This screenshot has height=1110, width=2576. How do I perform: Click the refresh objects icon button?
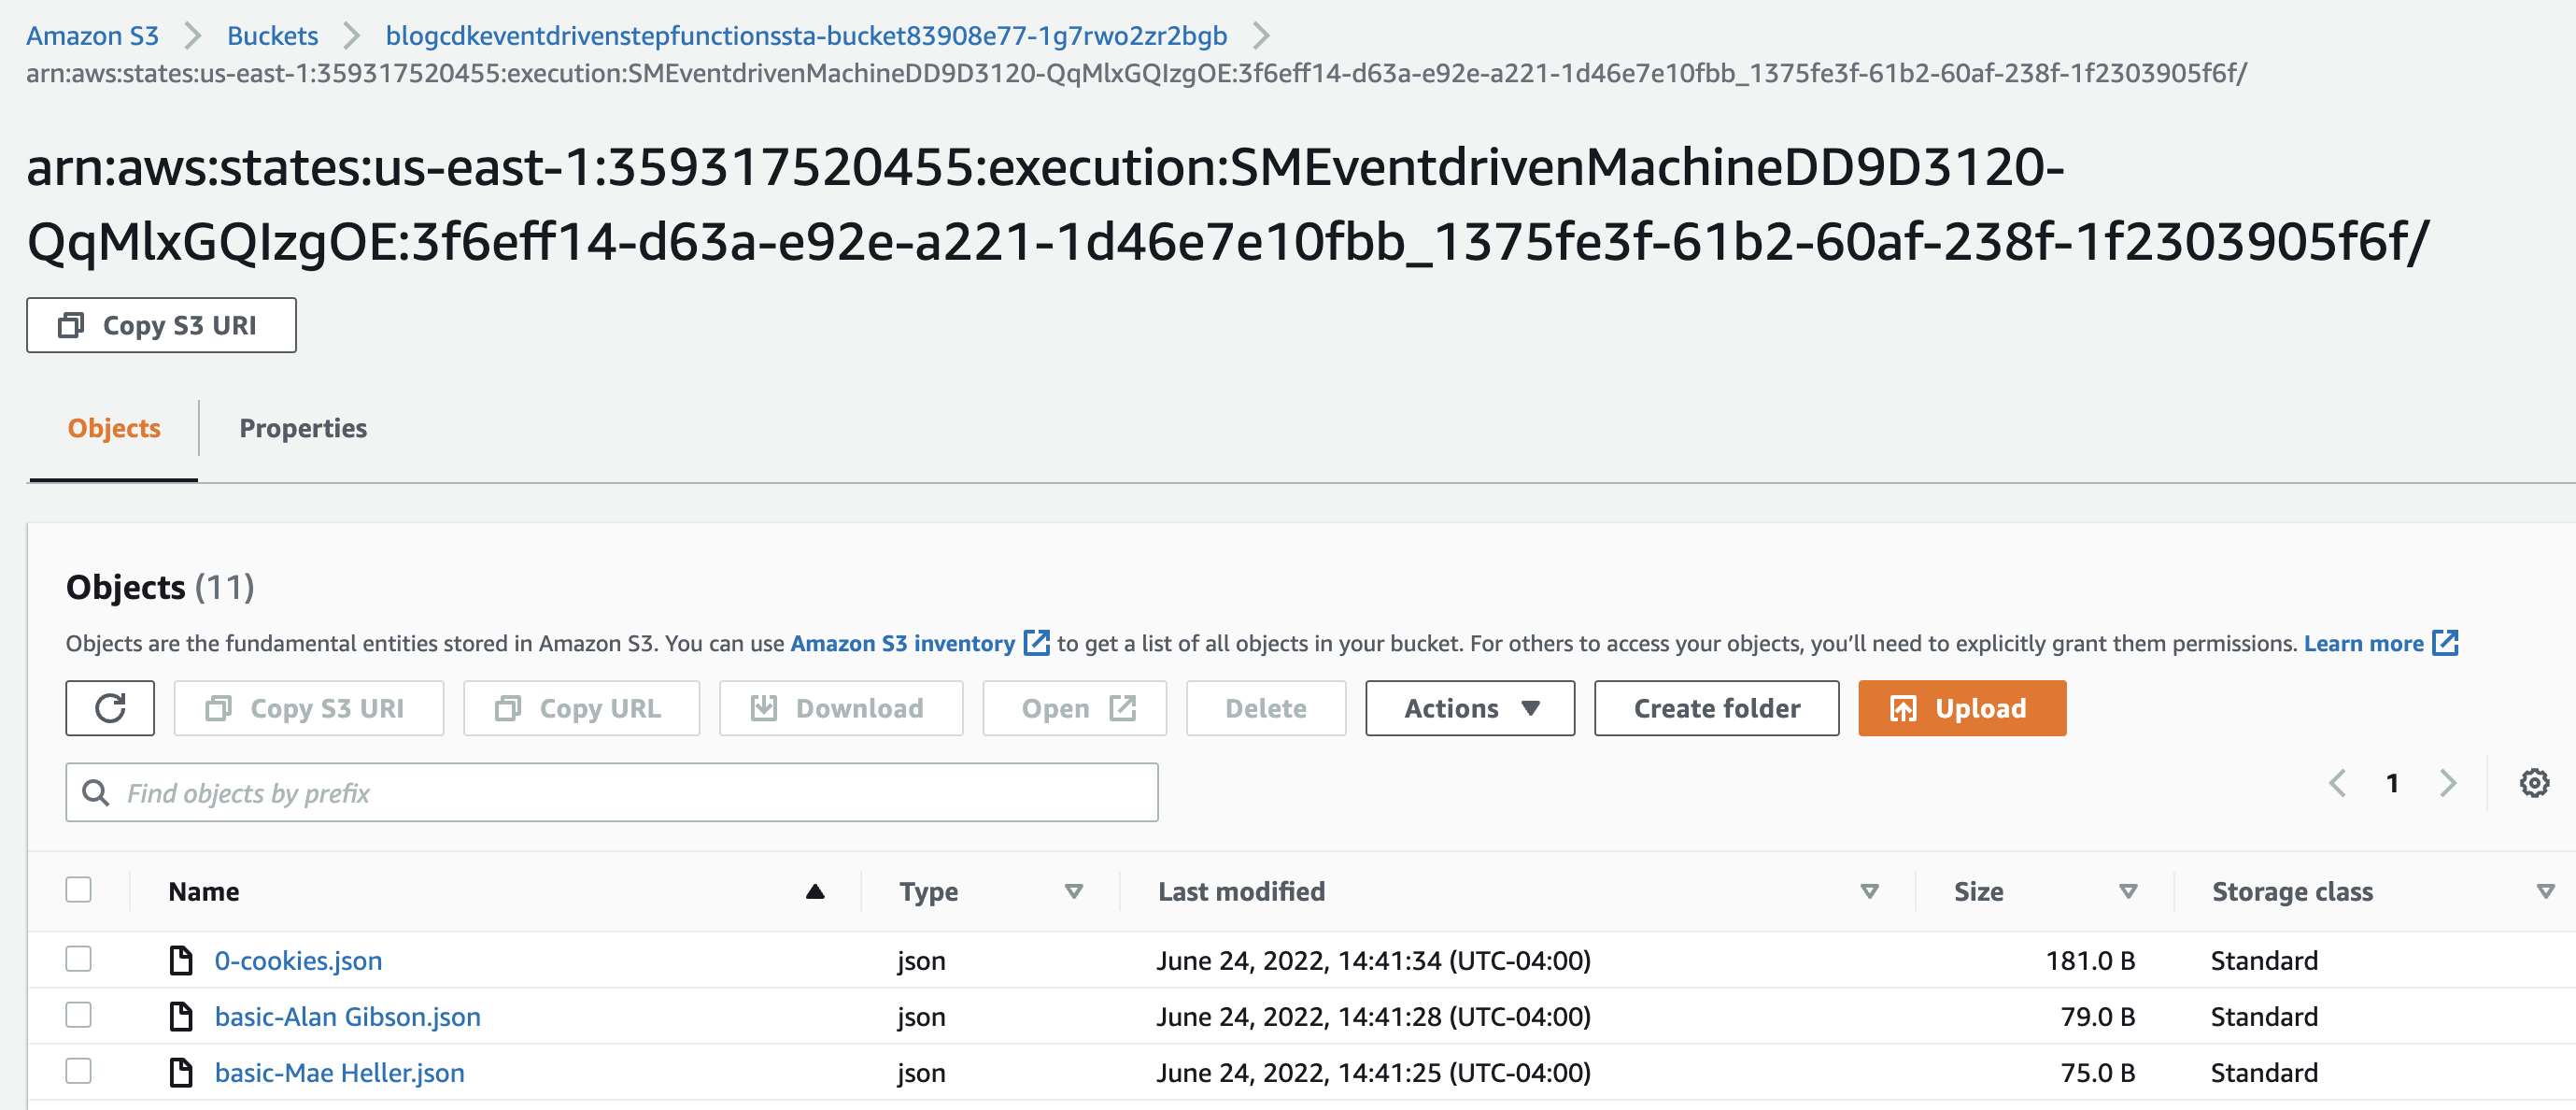pyautogui.click(x=110, y=708)
